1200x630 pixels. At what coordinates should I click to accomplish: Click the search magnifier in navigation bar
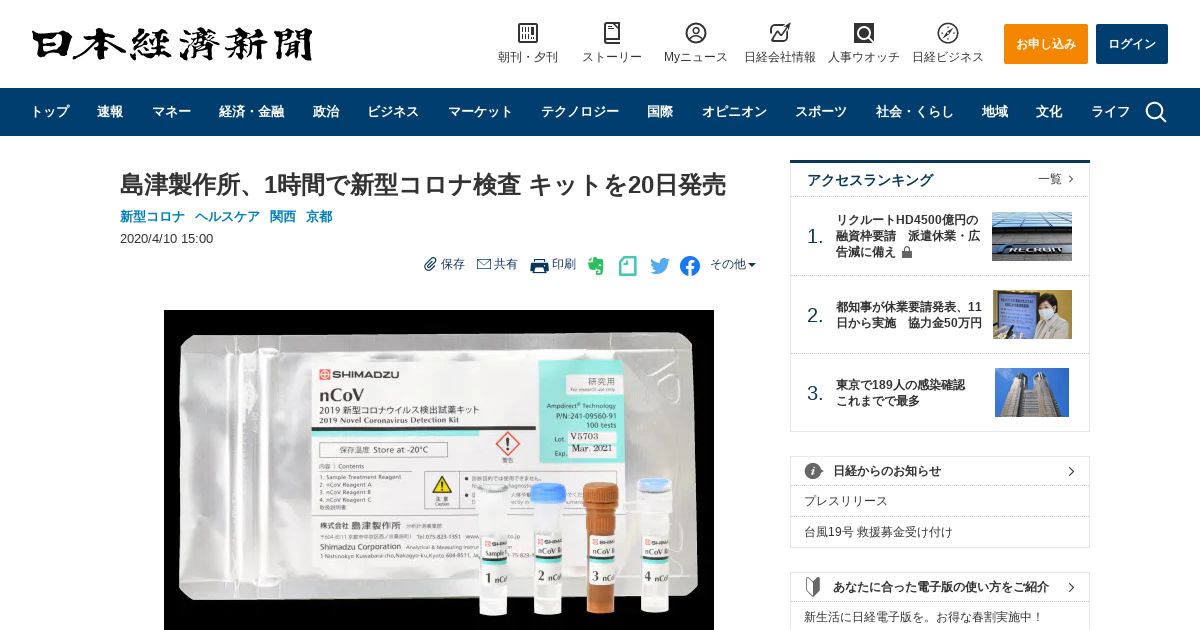click(x=1156, y=112)
